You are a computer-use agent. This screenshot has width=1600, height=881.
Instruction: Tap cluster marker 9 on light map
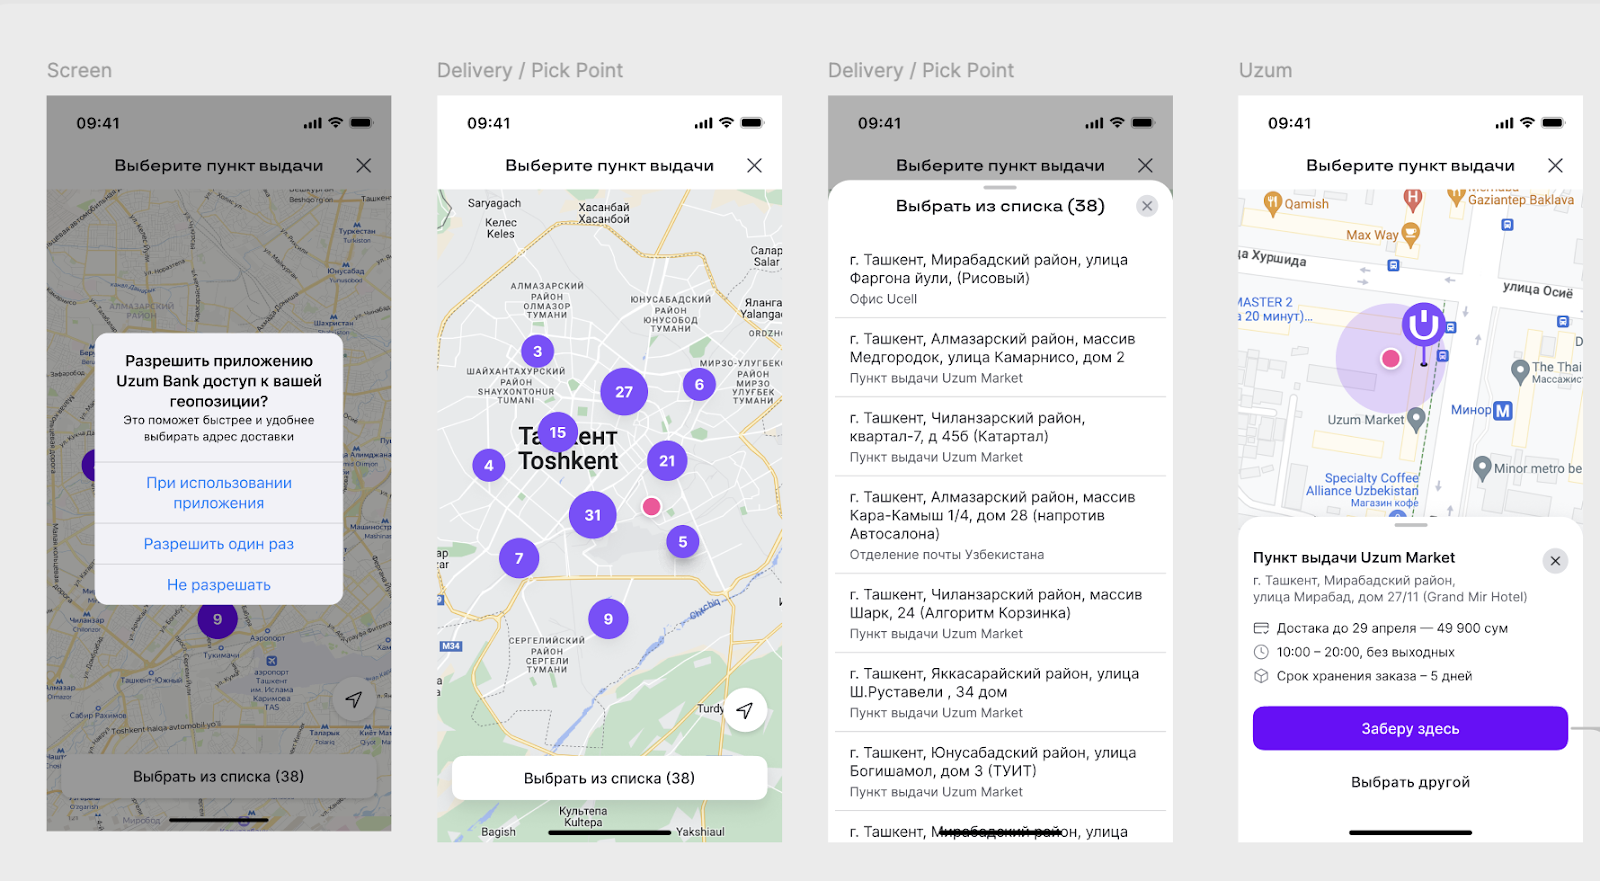click(608, 619)
